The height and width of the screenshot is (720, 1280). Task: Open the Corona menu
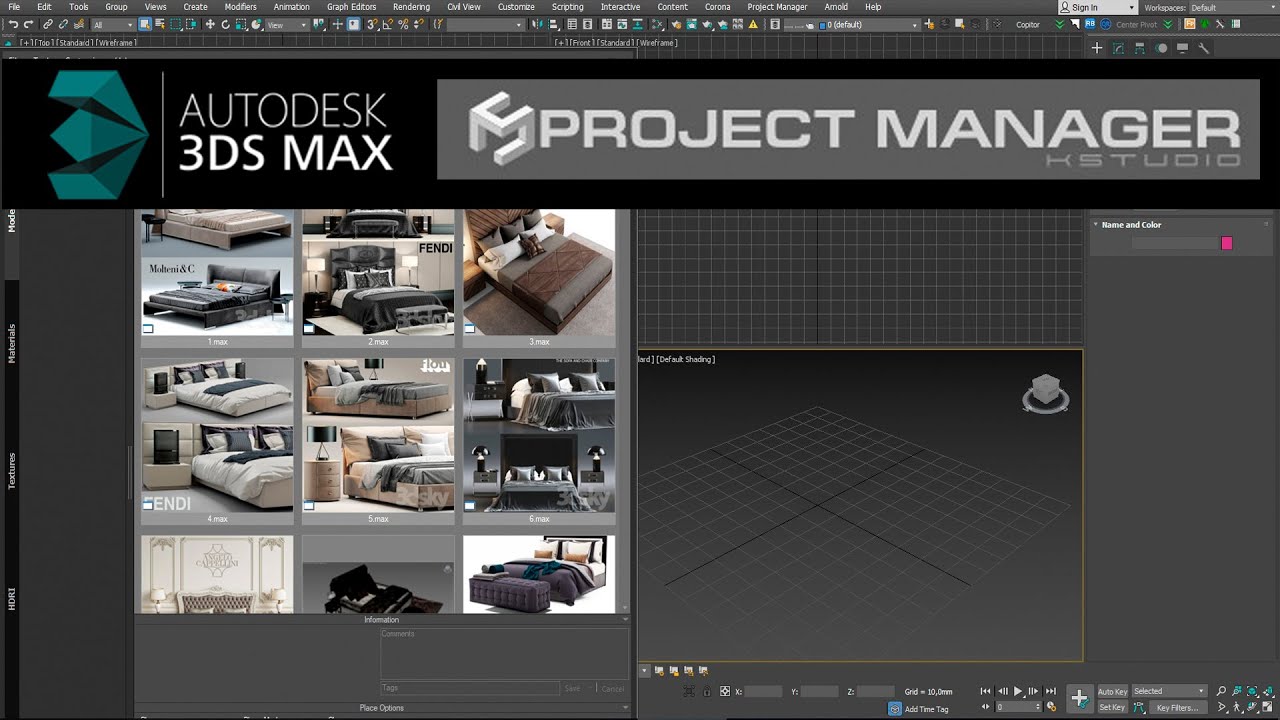click(717, 7)
